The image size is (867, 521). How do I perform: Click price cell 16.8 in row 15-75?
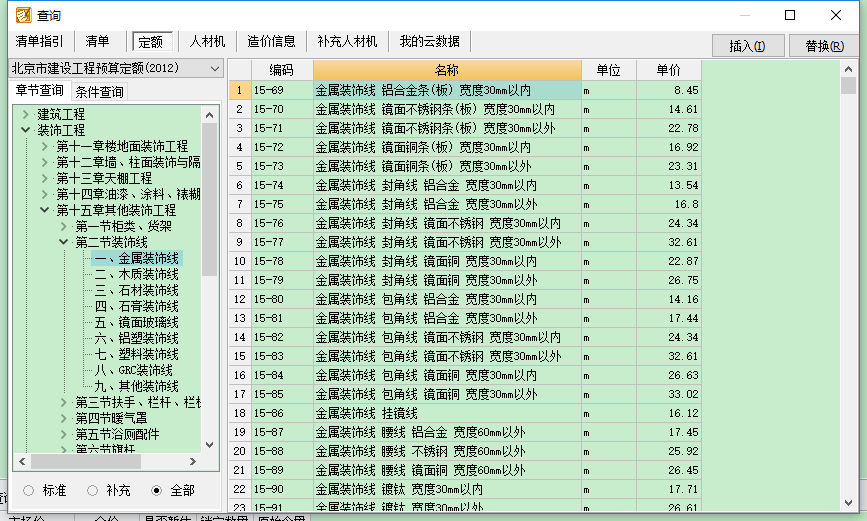click(668, 205)
